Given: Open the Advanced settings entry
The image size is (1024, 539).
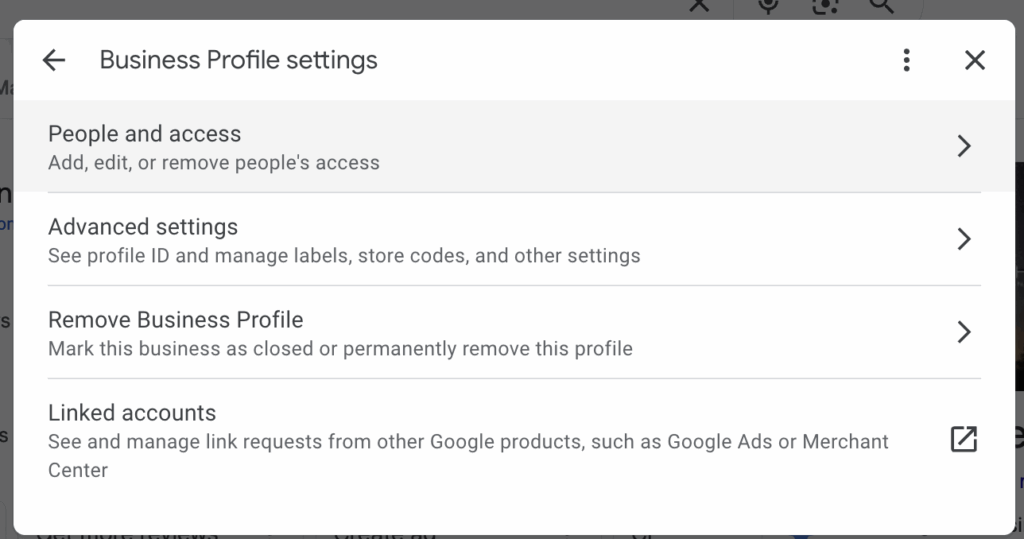Looking at the screenshot, I should coord(514,239).
